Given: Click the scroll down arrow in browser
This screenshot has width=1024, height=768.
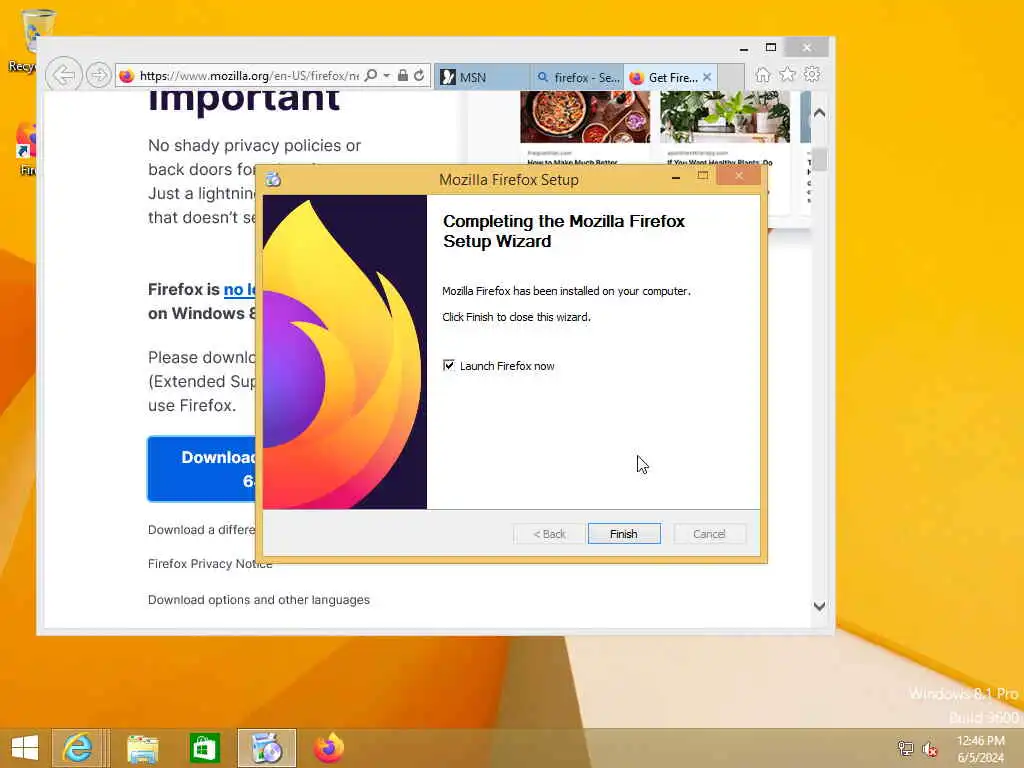Looking at the screenshot, I should click(820, 606).
